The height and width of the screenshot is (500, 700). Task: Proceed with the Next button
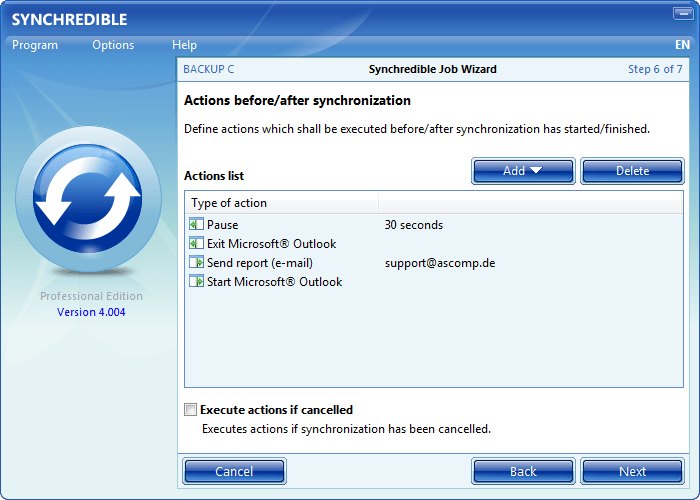click(632, 471)
